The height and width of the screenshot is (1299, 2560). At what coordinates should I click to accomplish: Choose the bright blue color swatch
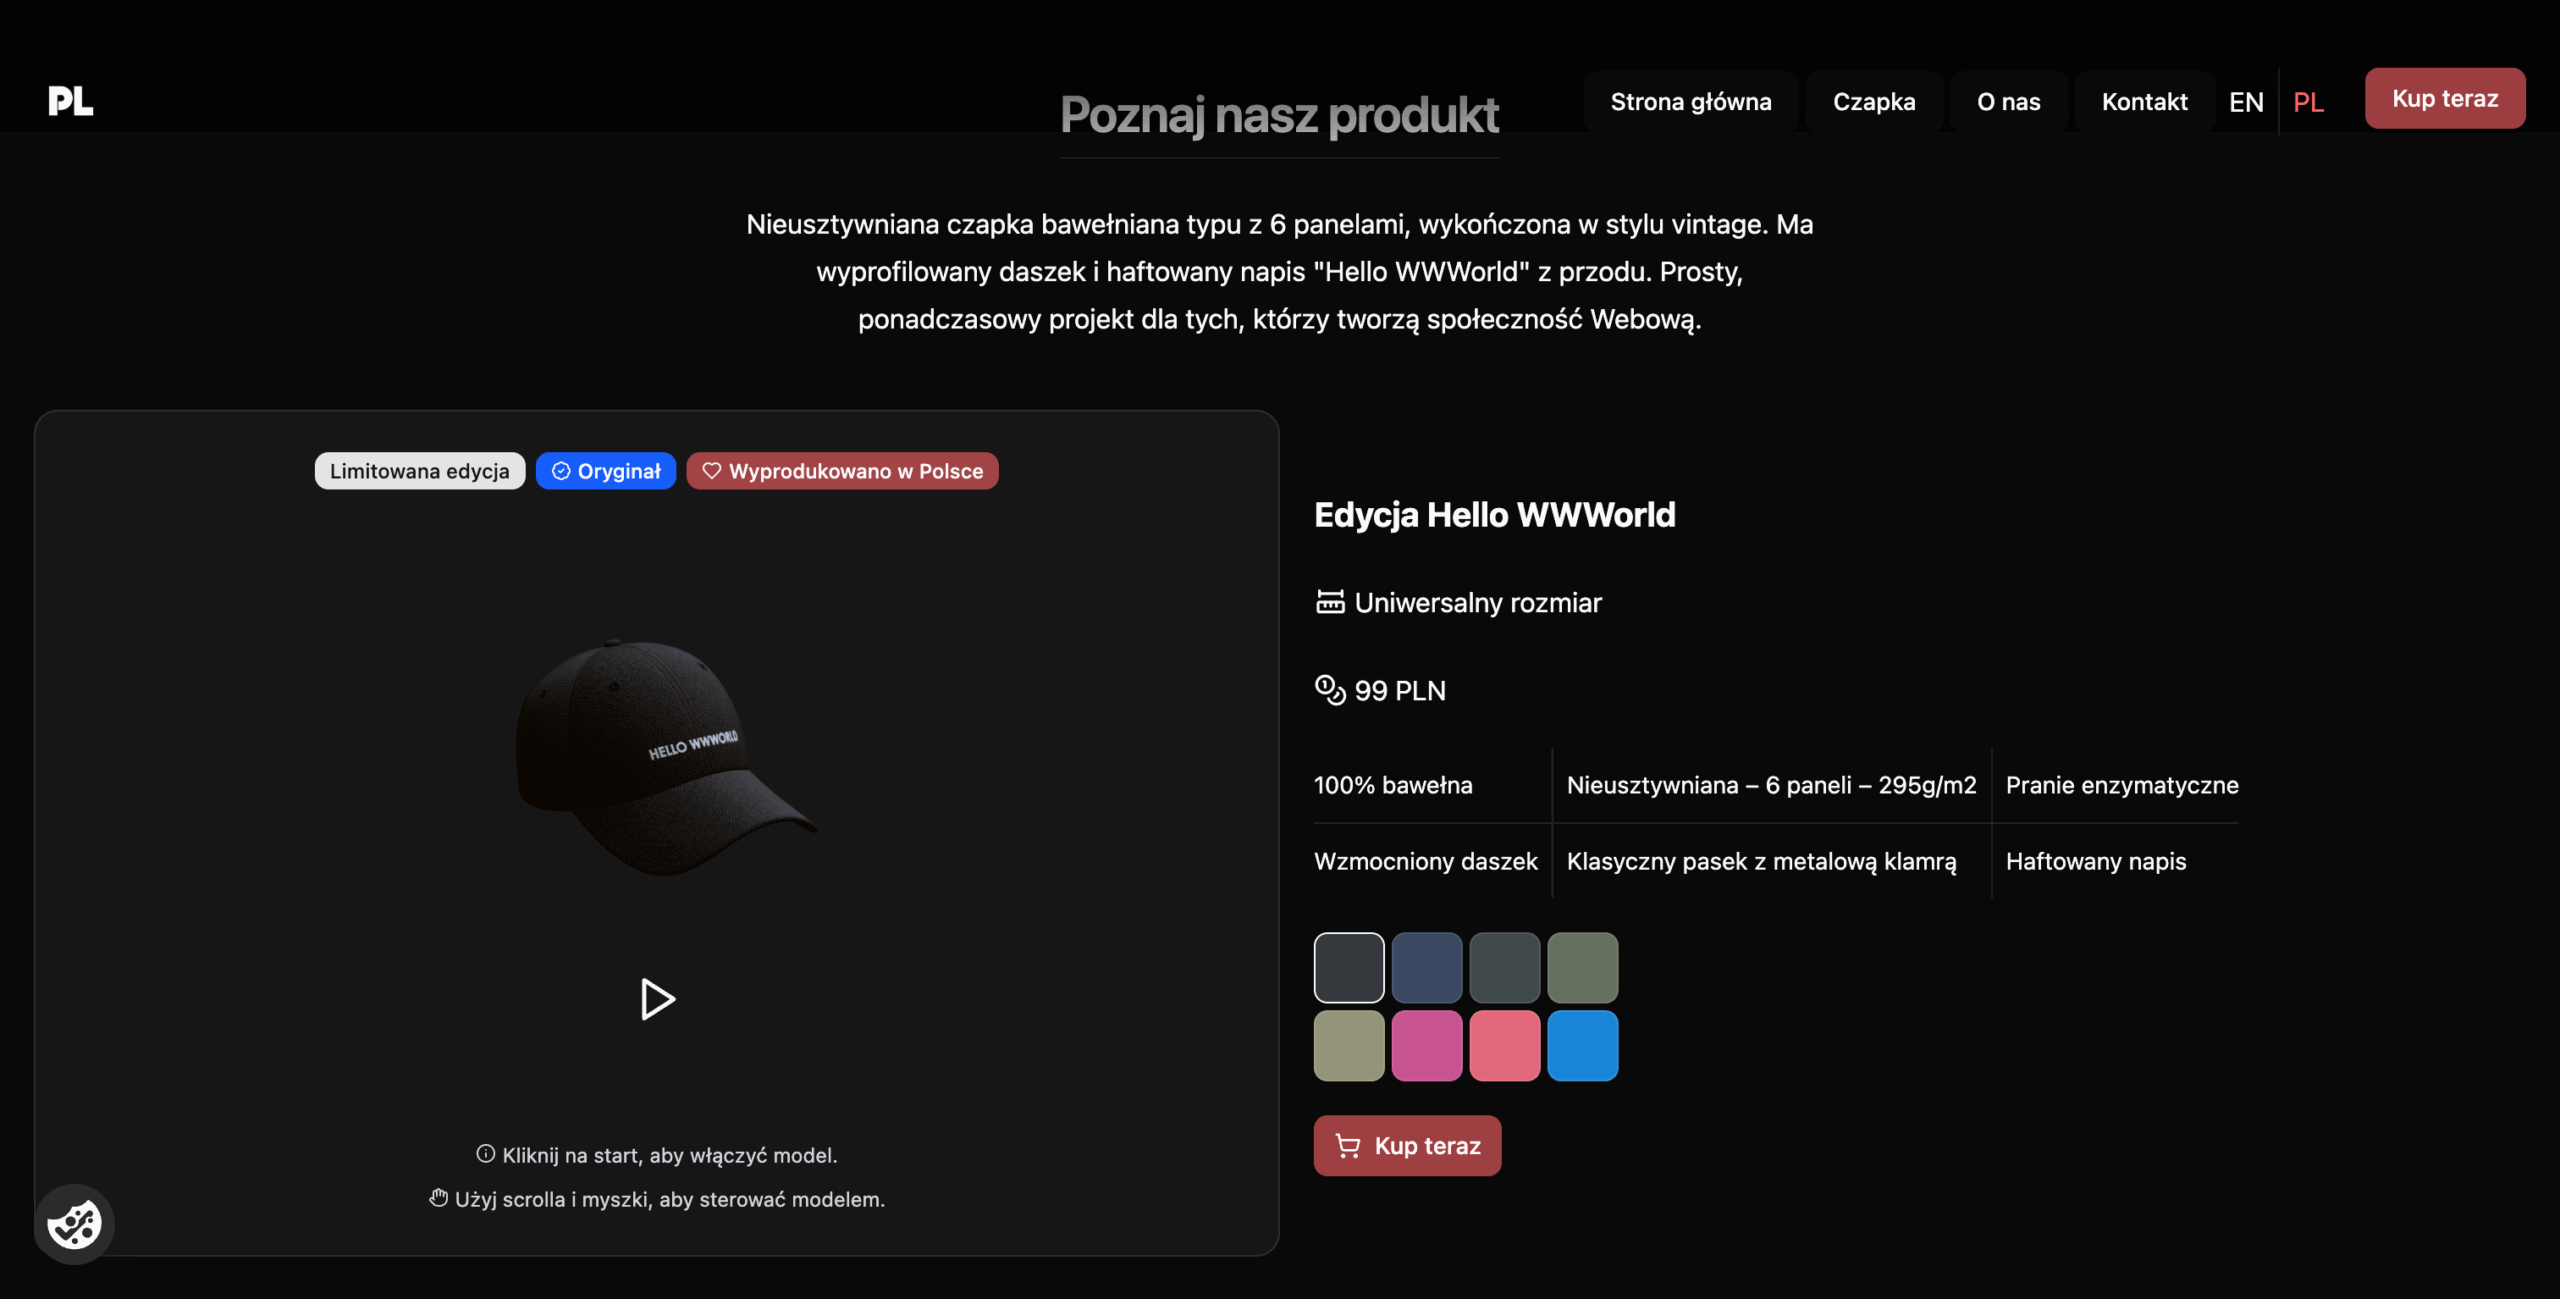point(1583,1046)
